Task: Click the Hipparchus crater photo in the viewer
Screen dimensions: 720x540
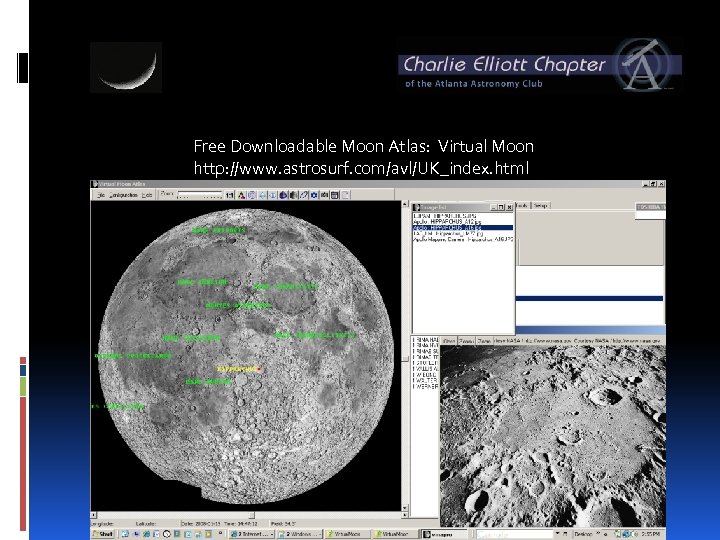Action: tap(553, 436)
